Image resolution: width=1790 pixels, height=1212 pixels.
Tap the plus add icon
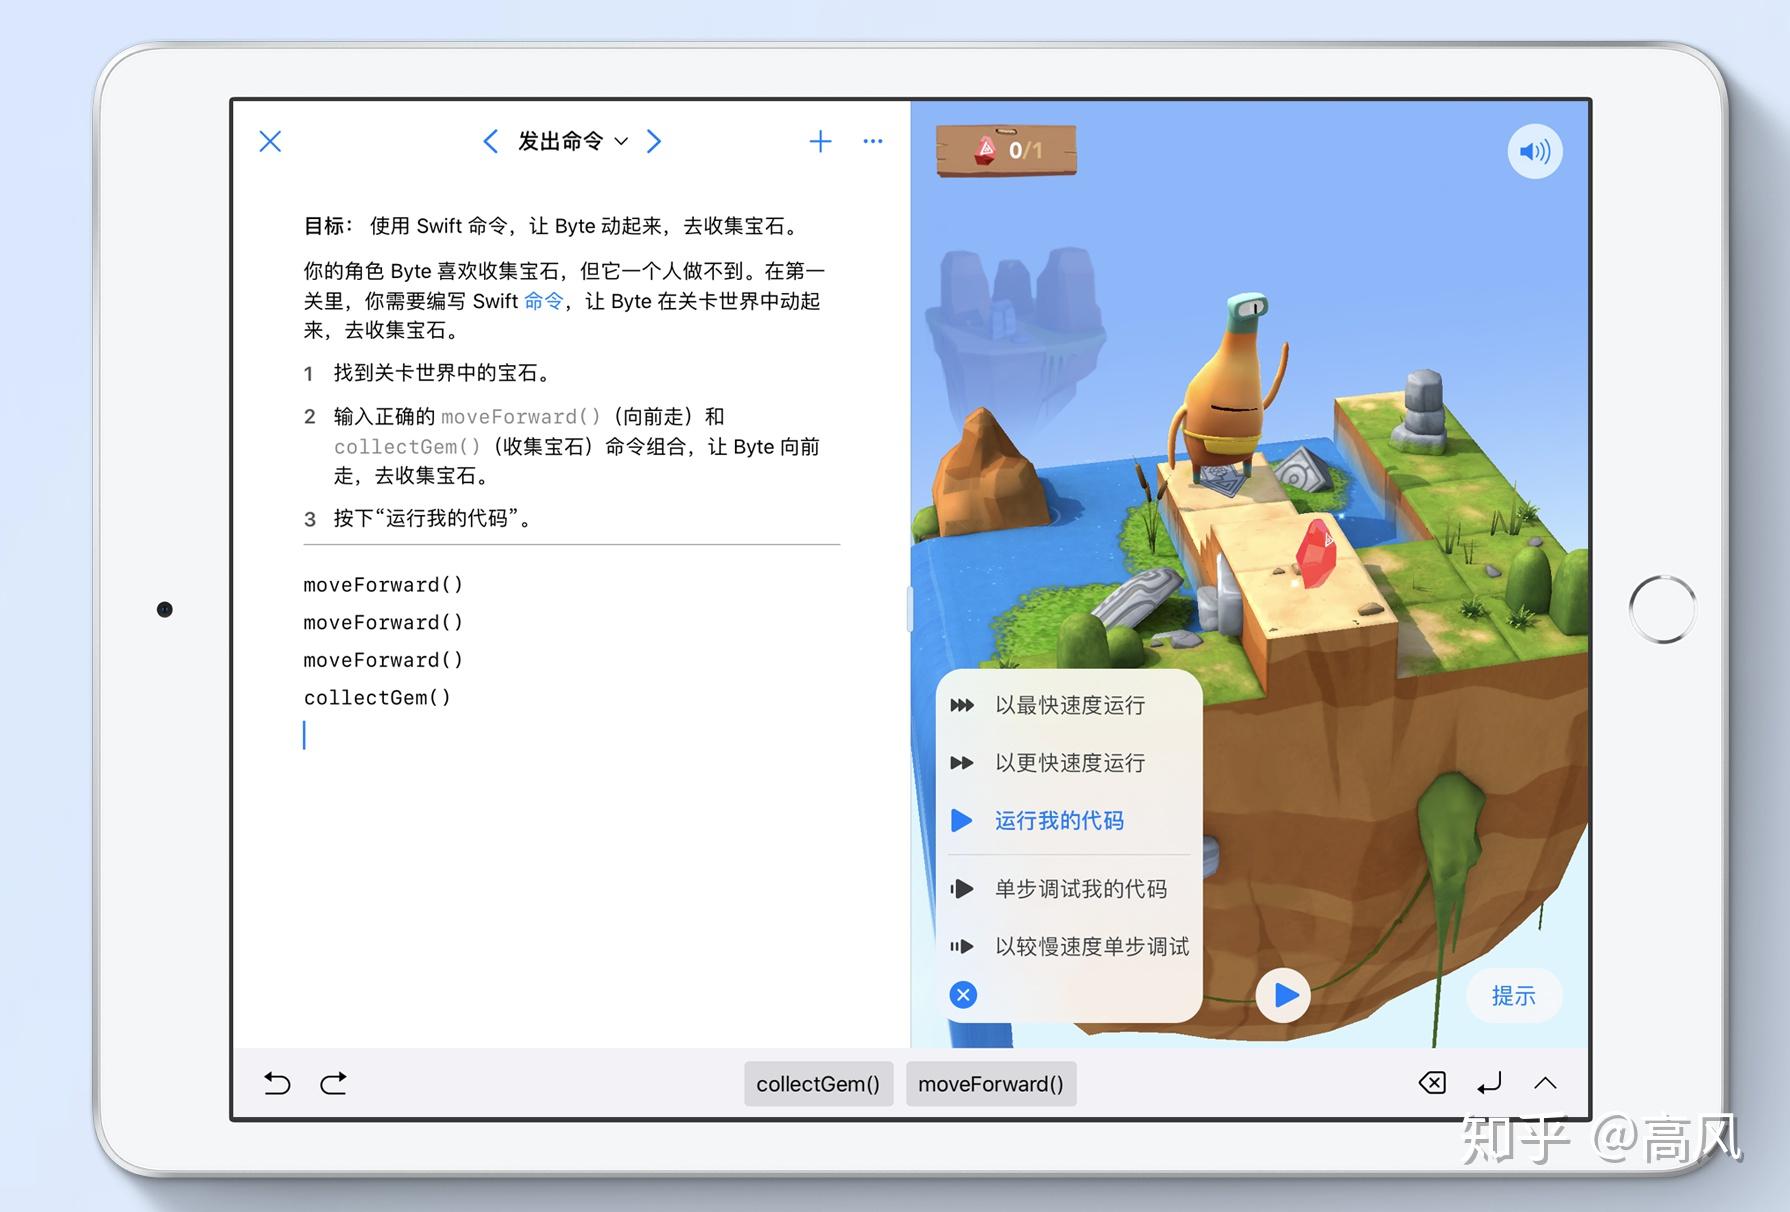(820, 141)
